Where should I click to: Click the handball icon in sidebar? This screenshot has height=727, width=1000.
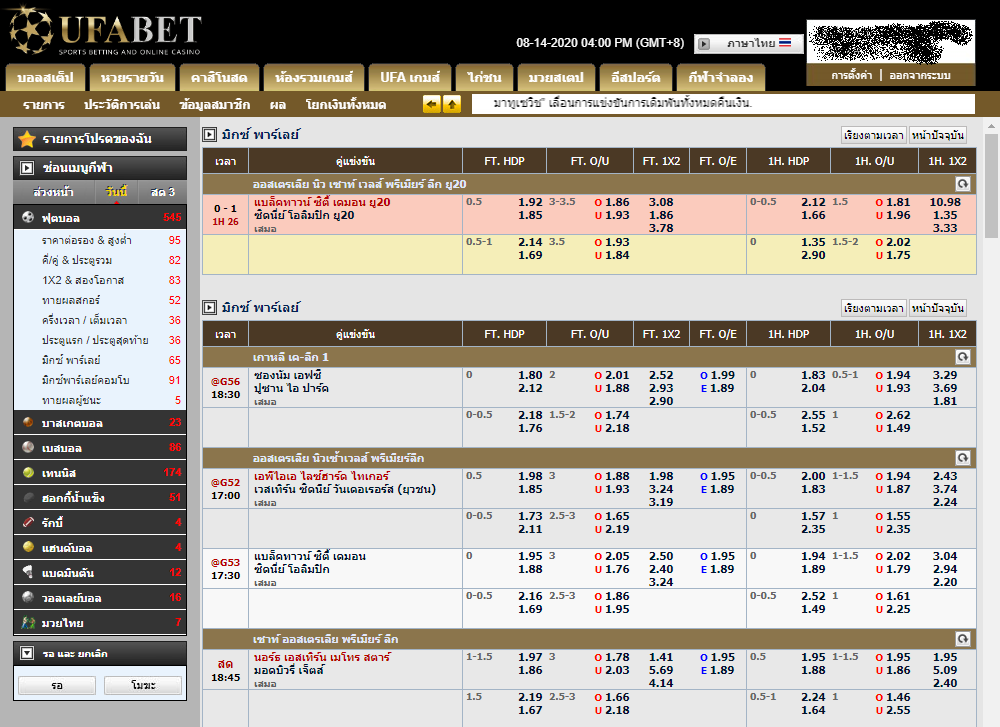[28, 547]
